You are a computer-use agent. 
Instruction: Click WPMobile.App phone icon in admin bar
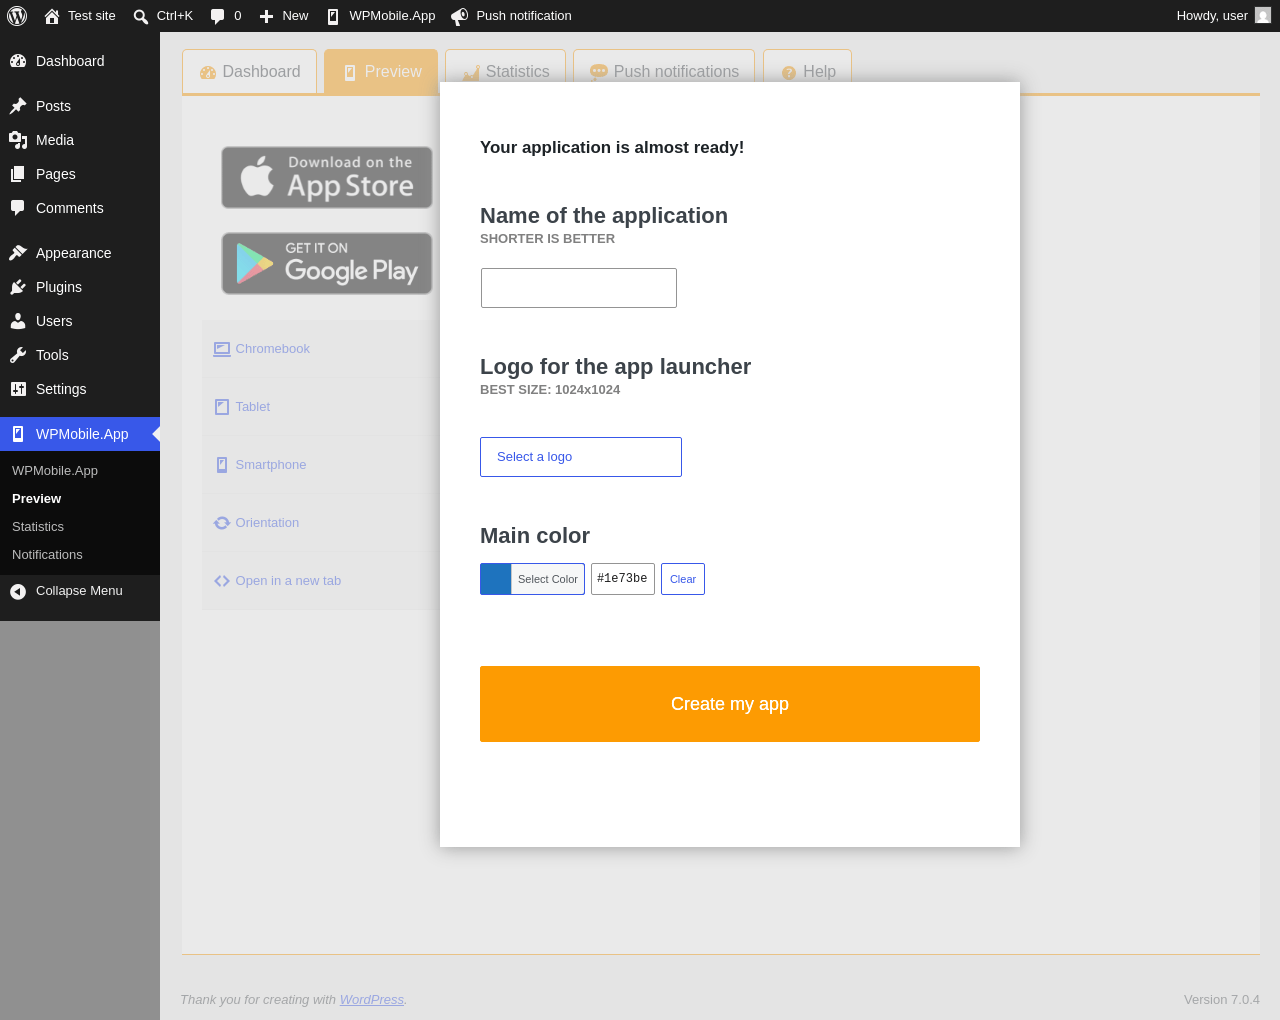333,16
